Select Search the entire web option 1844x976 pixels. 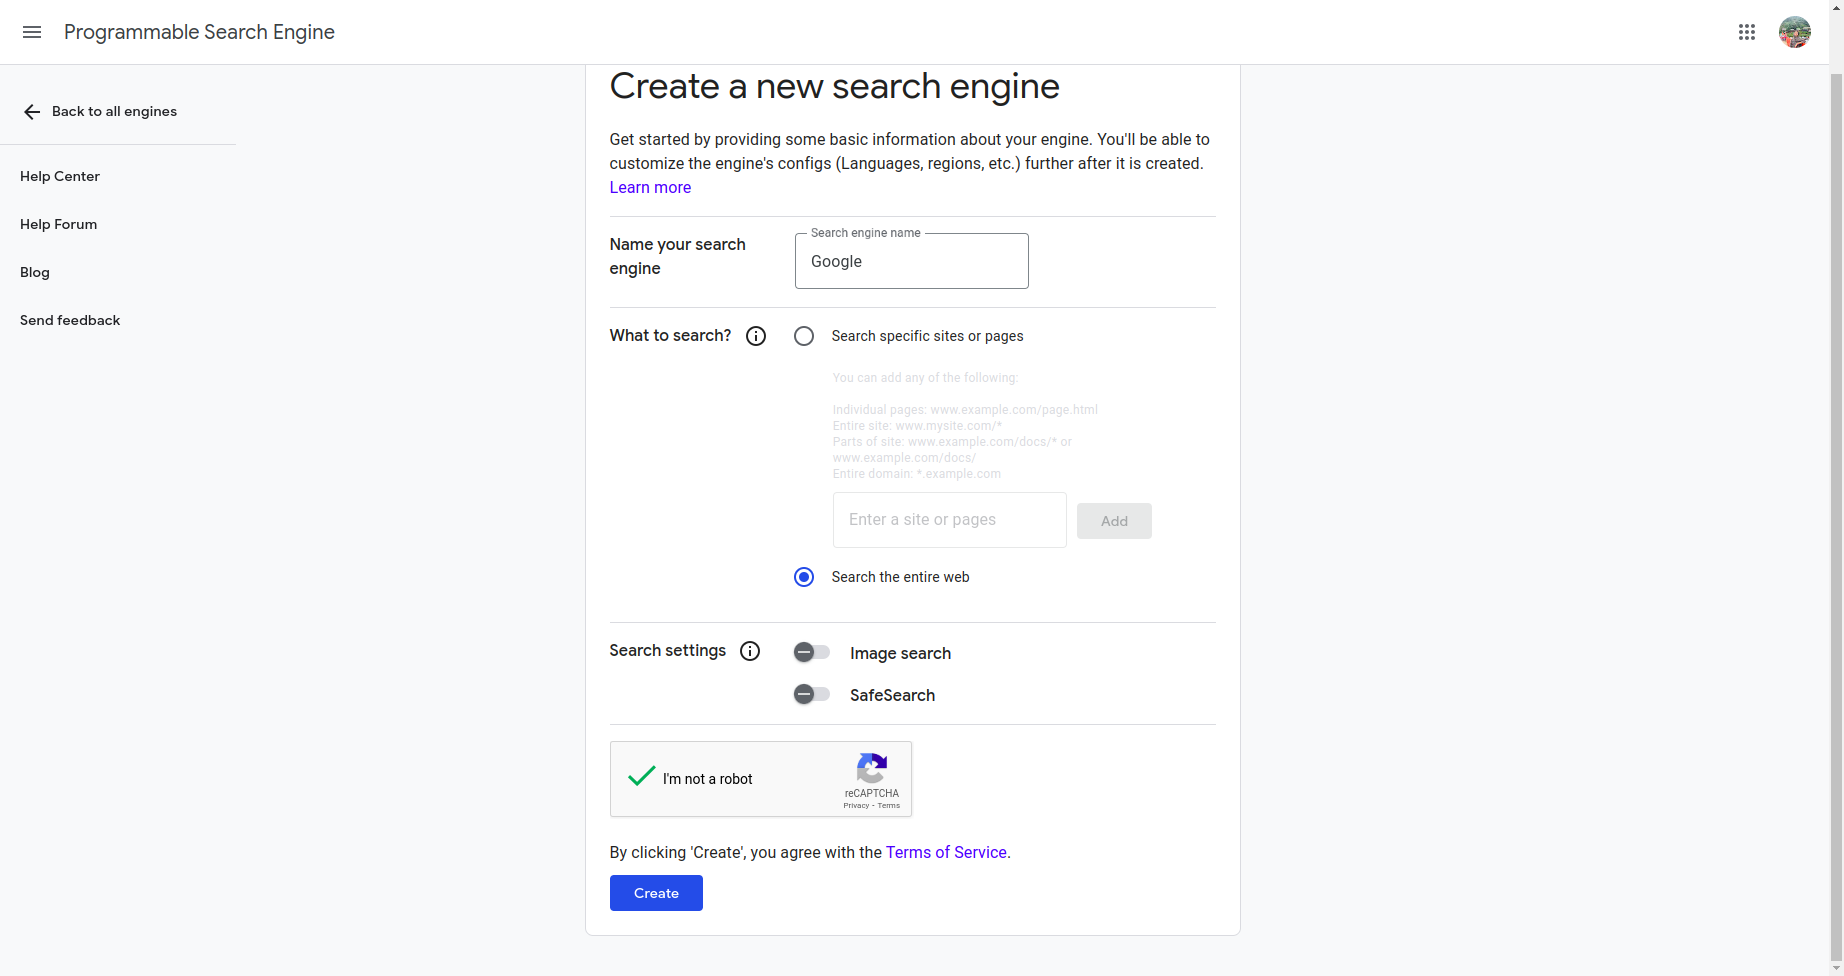(x=804, y=577)
